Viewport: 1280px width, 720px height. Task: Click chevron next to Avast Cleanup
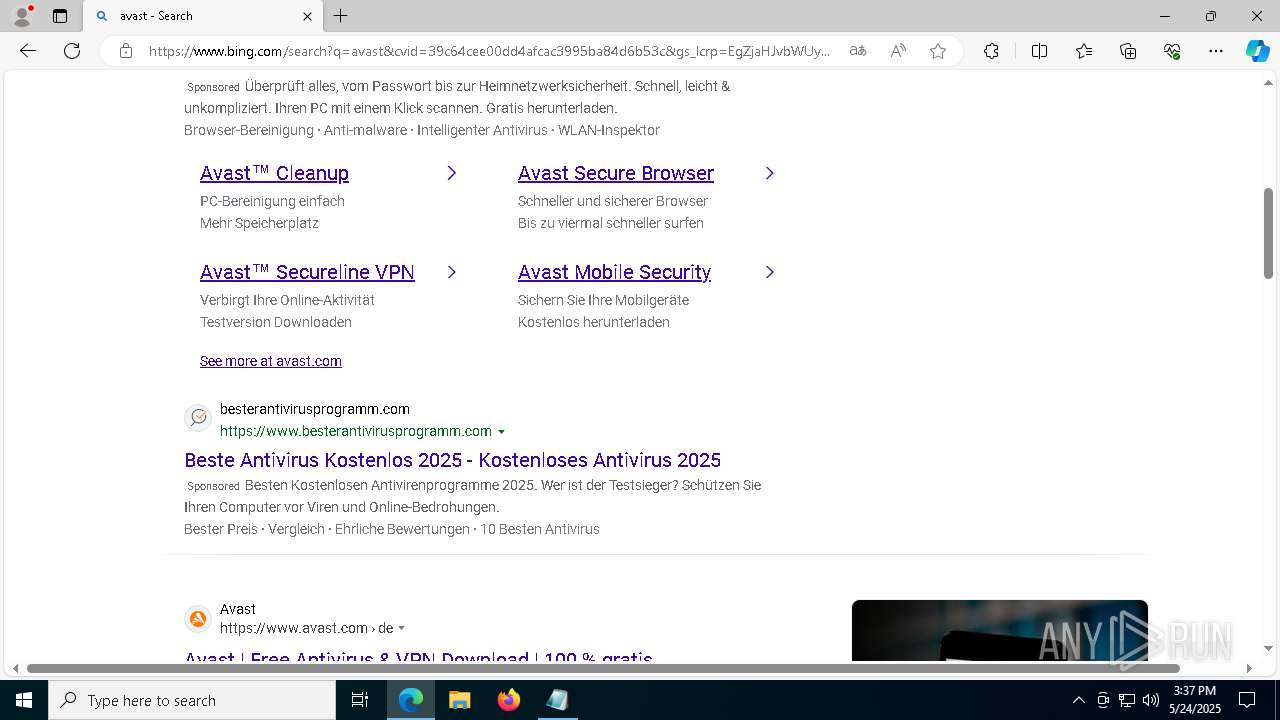tap(451, 173)
